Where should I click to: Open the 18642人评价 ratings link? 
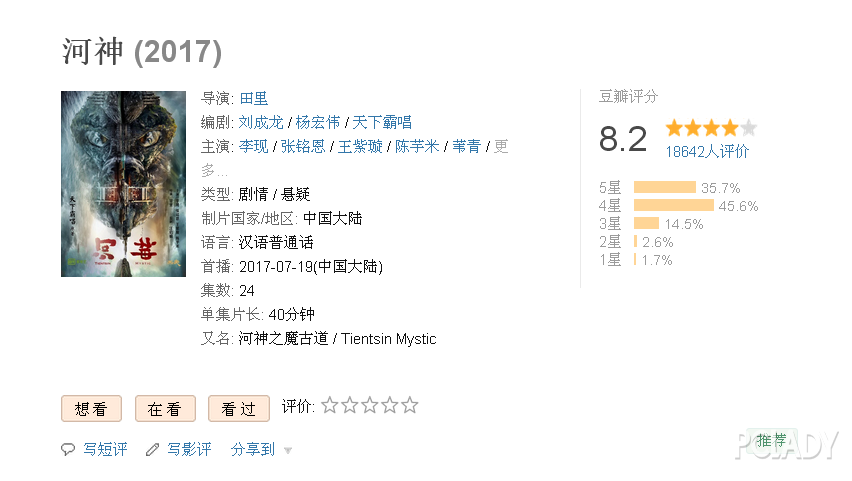(x=707, y=152)
